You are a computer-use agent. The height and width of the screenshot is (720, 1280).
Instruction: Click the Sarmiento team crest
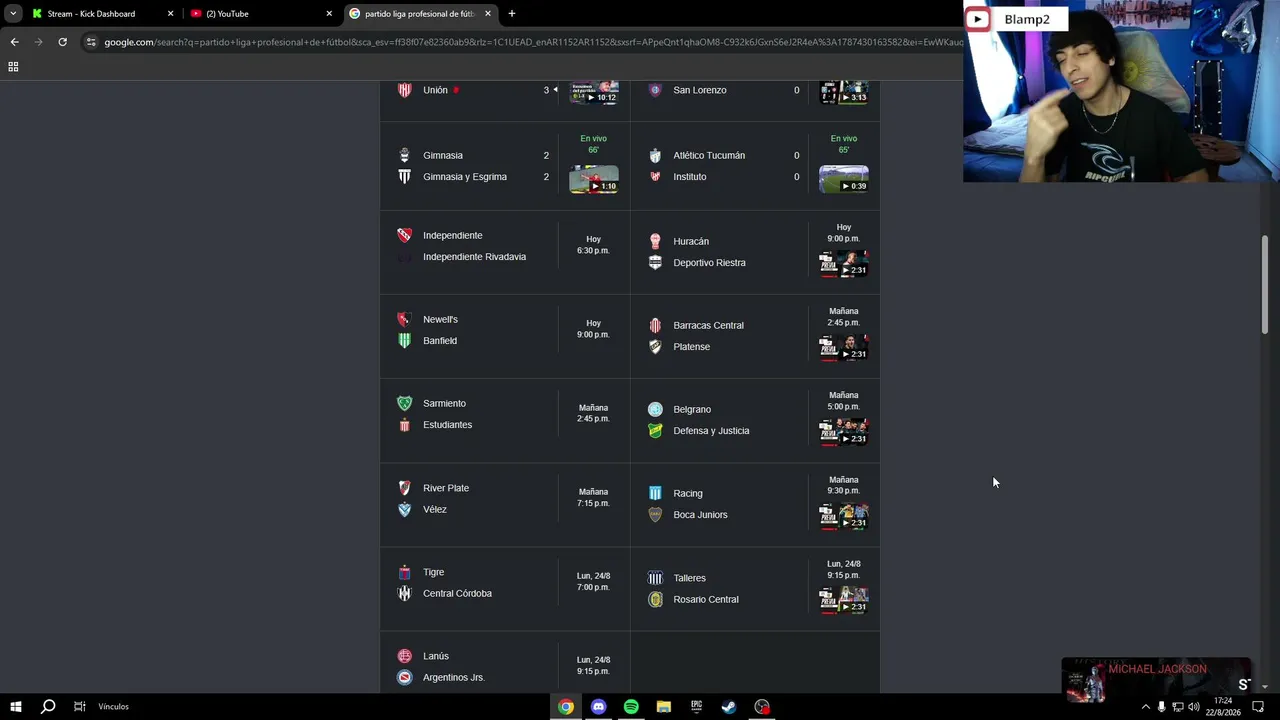404,404
